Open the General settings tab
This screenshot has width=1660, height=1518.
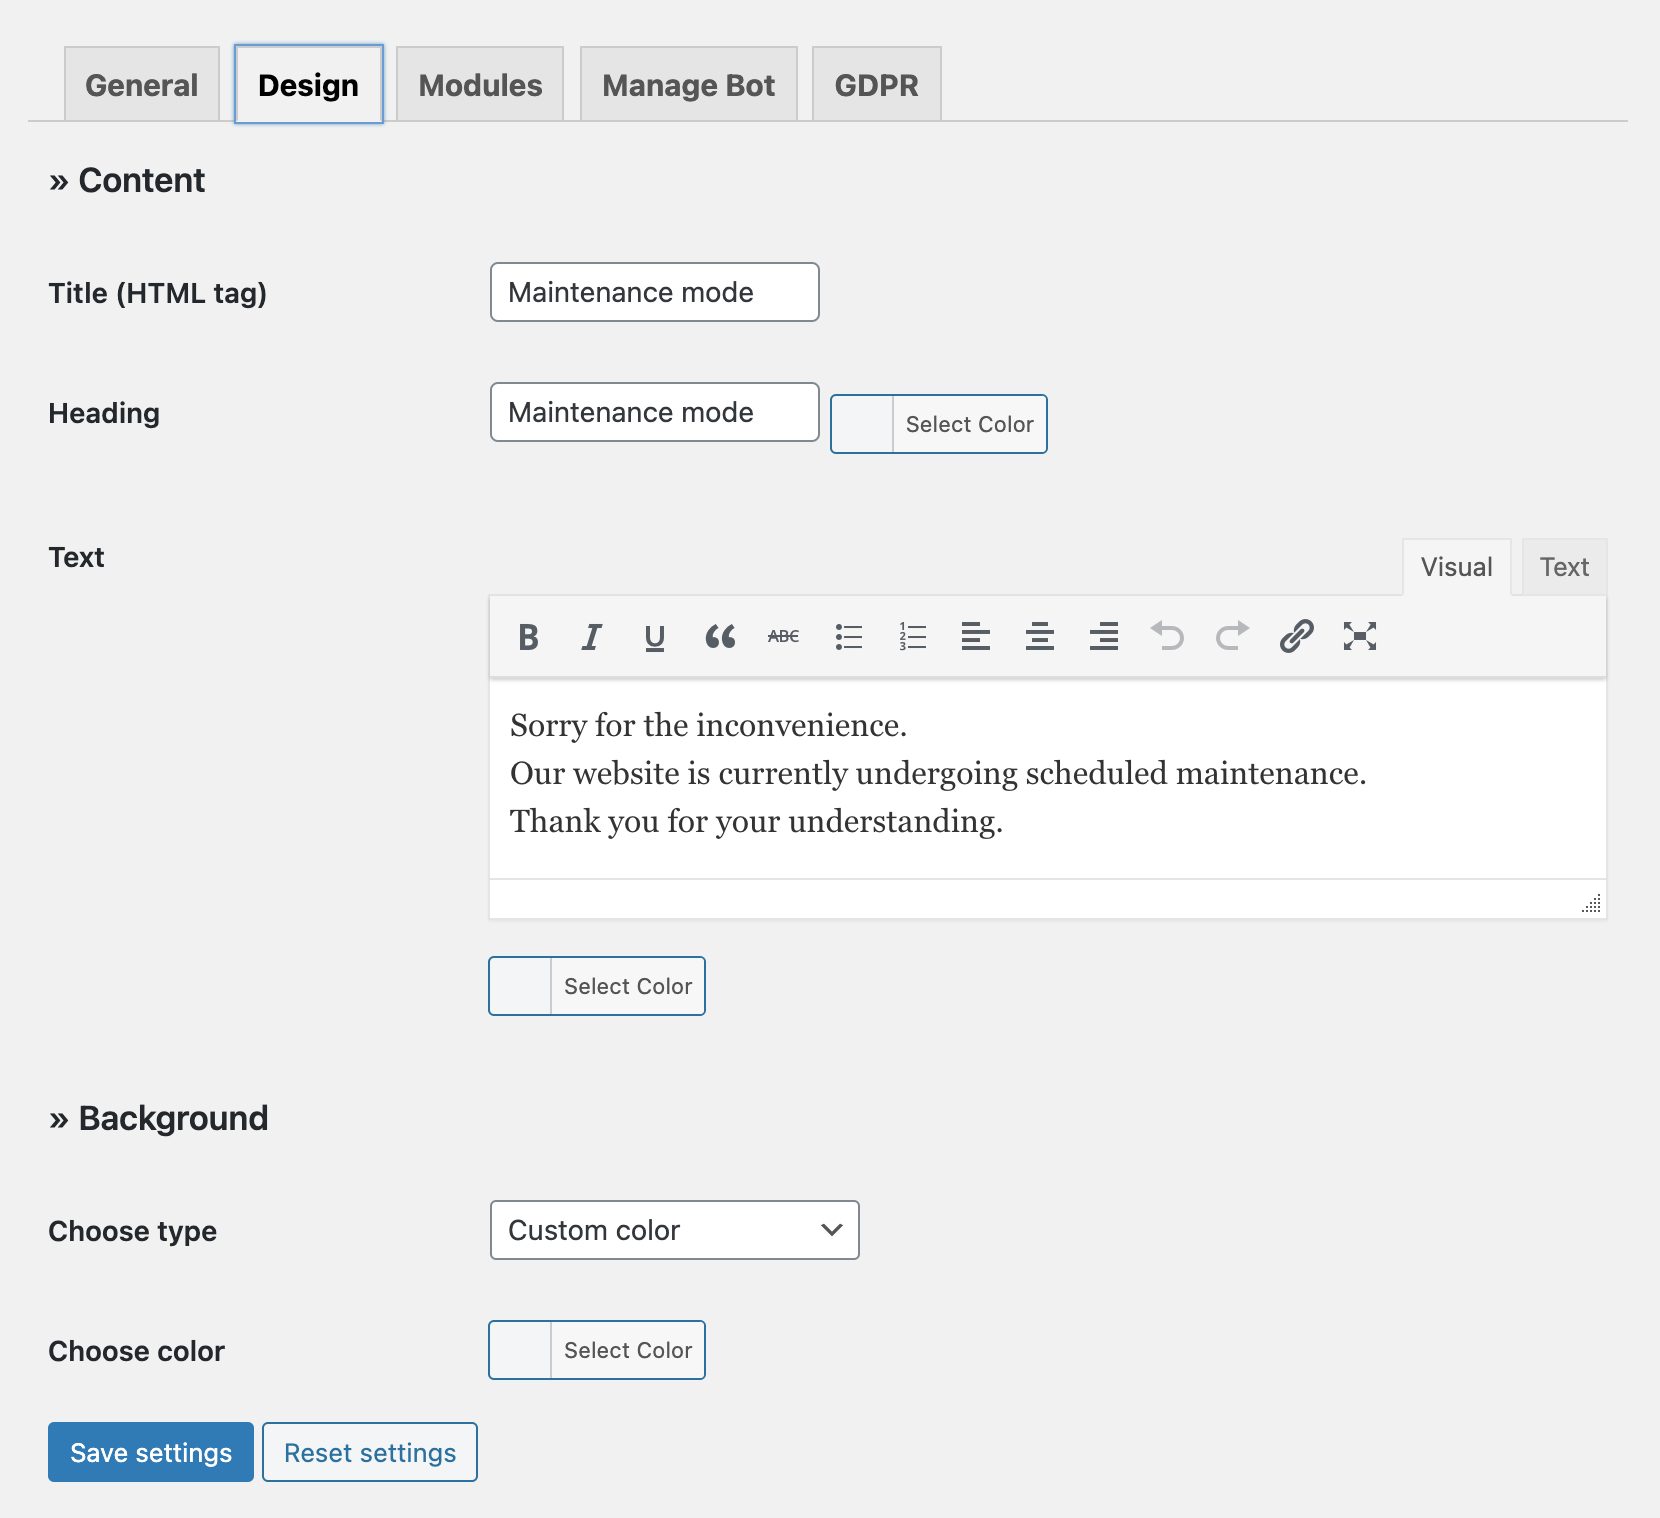142,85
